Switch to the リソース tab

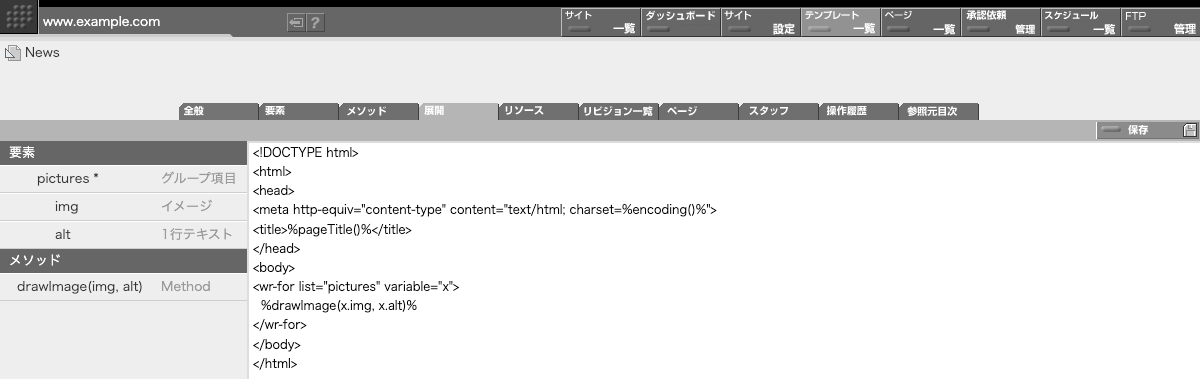[x=538, y=111]
